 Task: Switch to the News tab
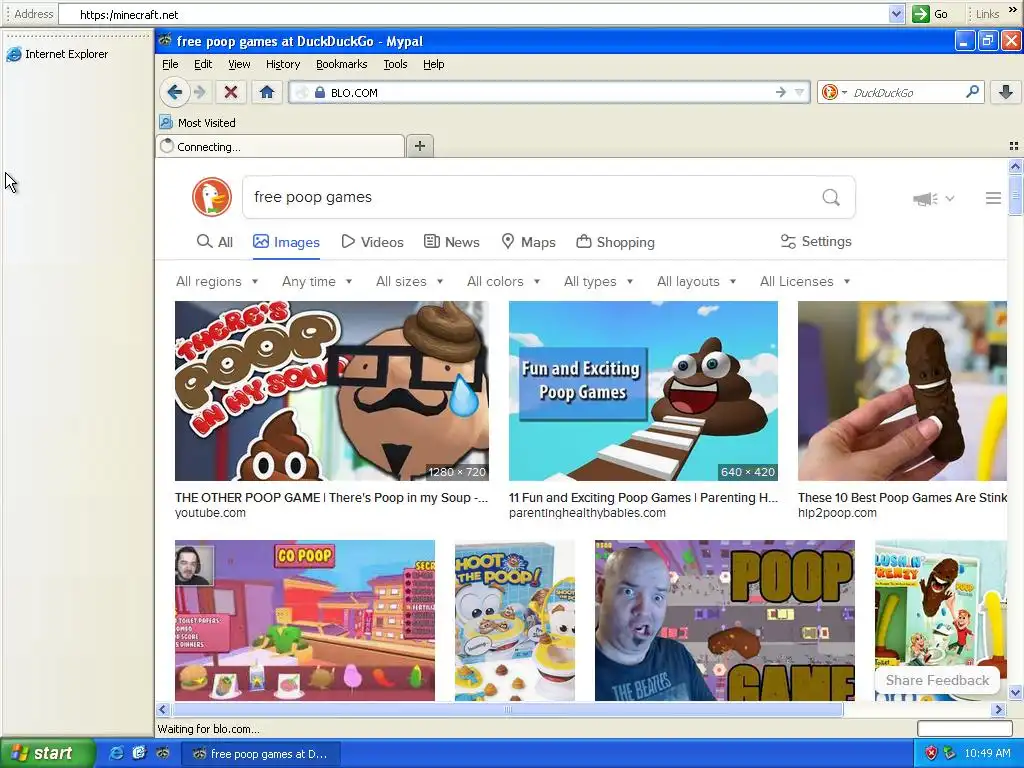[451, 242]
